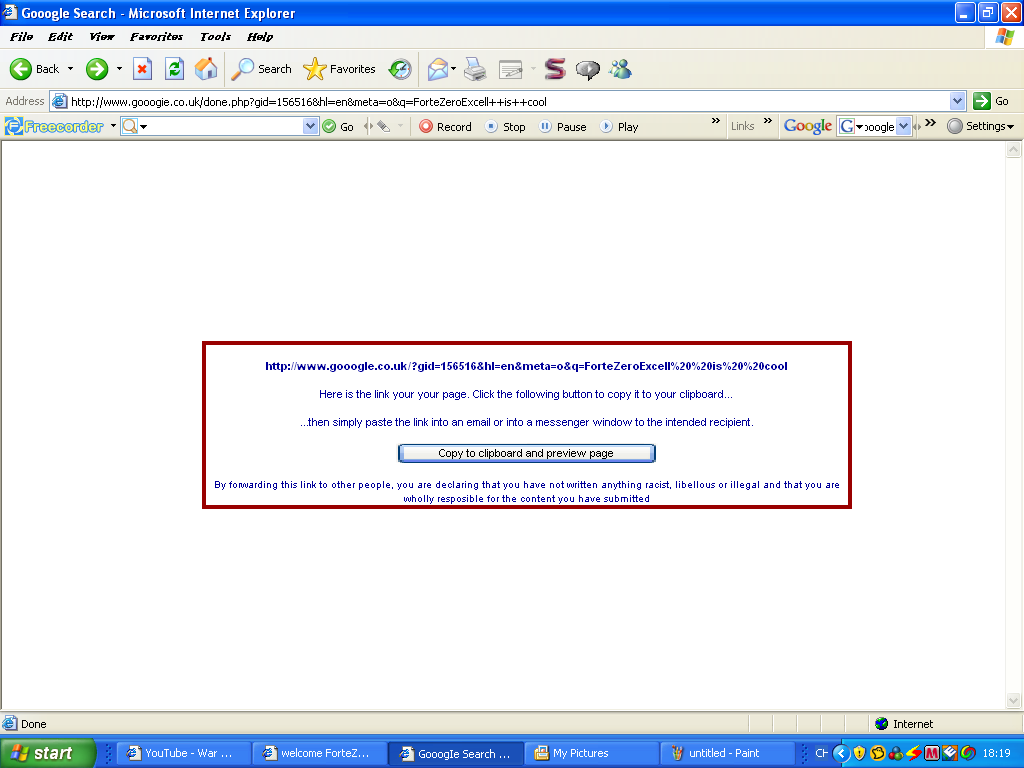Click the Edit page icon in toolbar
The image size is (1024, 768).
(x=511, y=69)
